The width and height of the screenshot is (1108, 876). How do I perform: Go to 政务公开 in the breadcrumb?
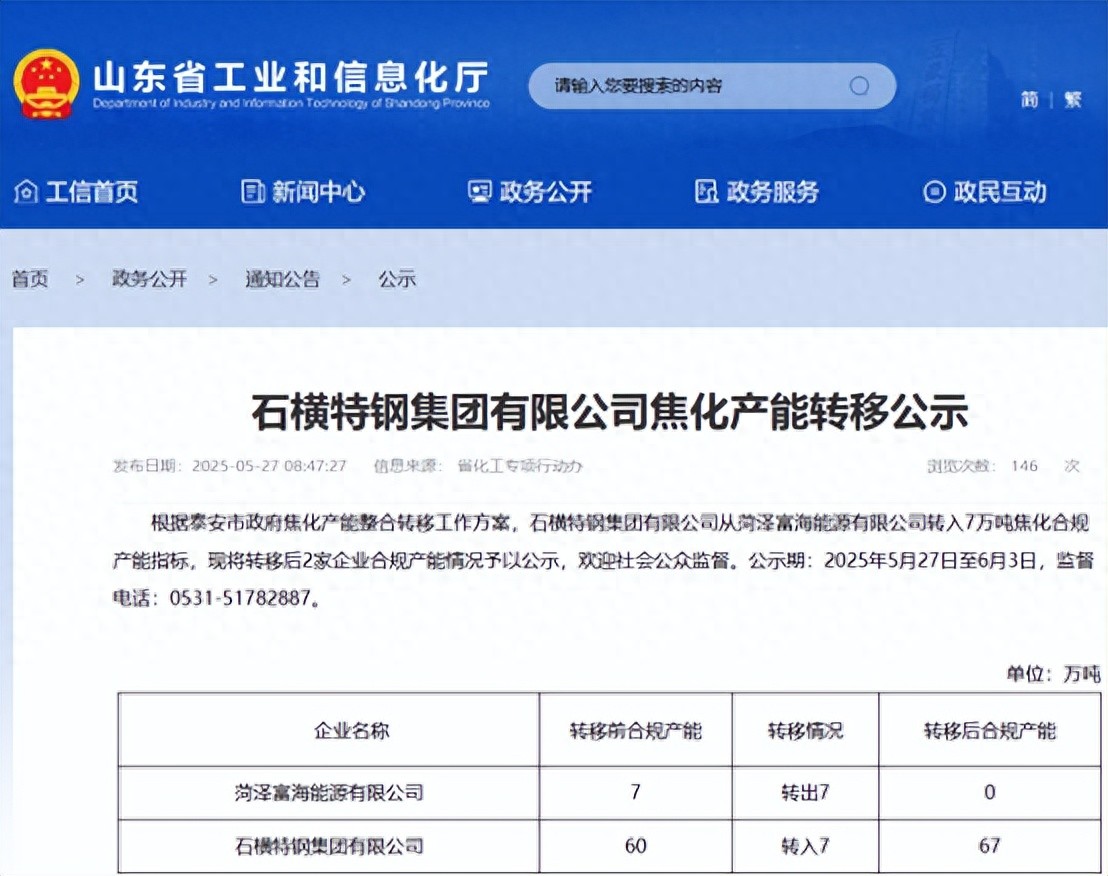(x=149, y=279)
